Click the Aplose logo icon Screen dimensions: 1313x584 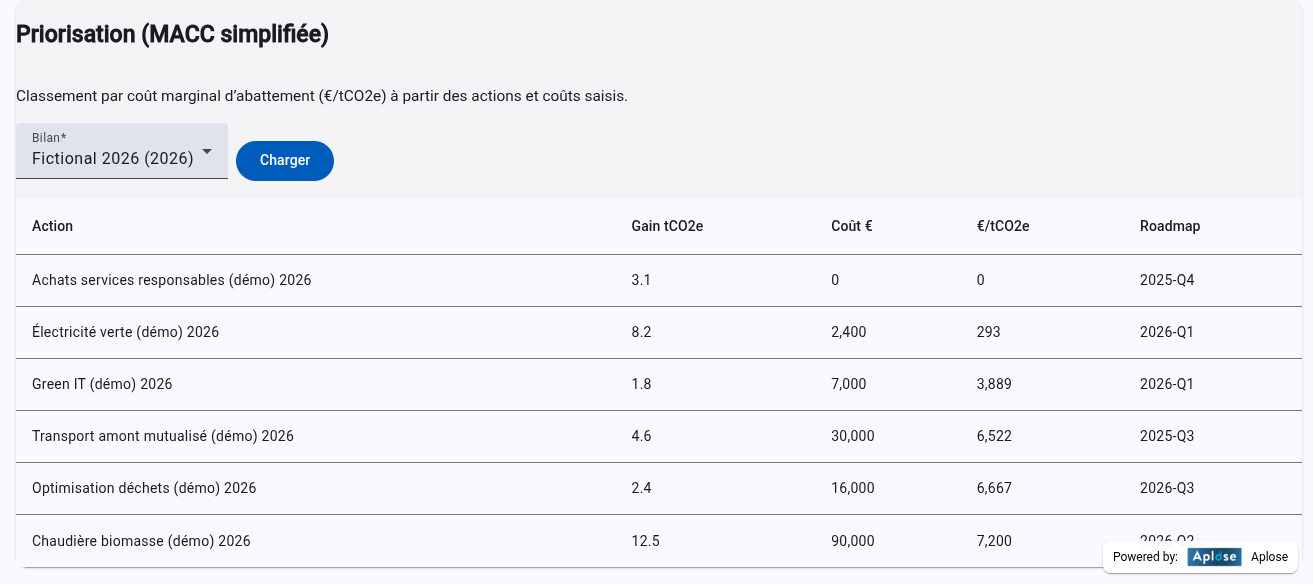(x=1214, y=557)
